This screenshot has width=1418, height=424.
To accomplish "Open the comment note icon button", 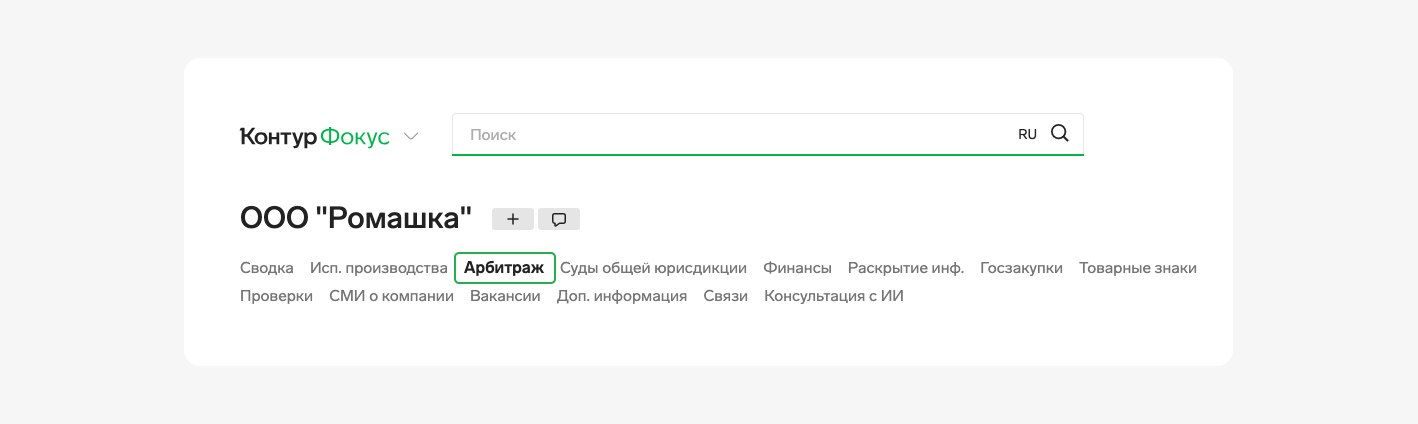I will [x=559, y=219].
